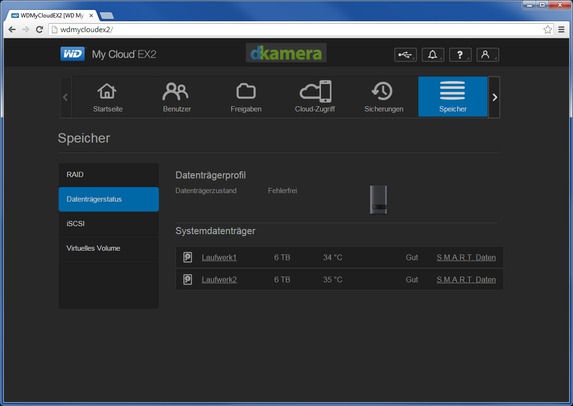View S.M.A.R.T. Daten for Laufwerk1
The width and height of the screenshot is (573, 406).
tap(466, 258)
